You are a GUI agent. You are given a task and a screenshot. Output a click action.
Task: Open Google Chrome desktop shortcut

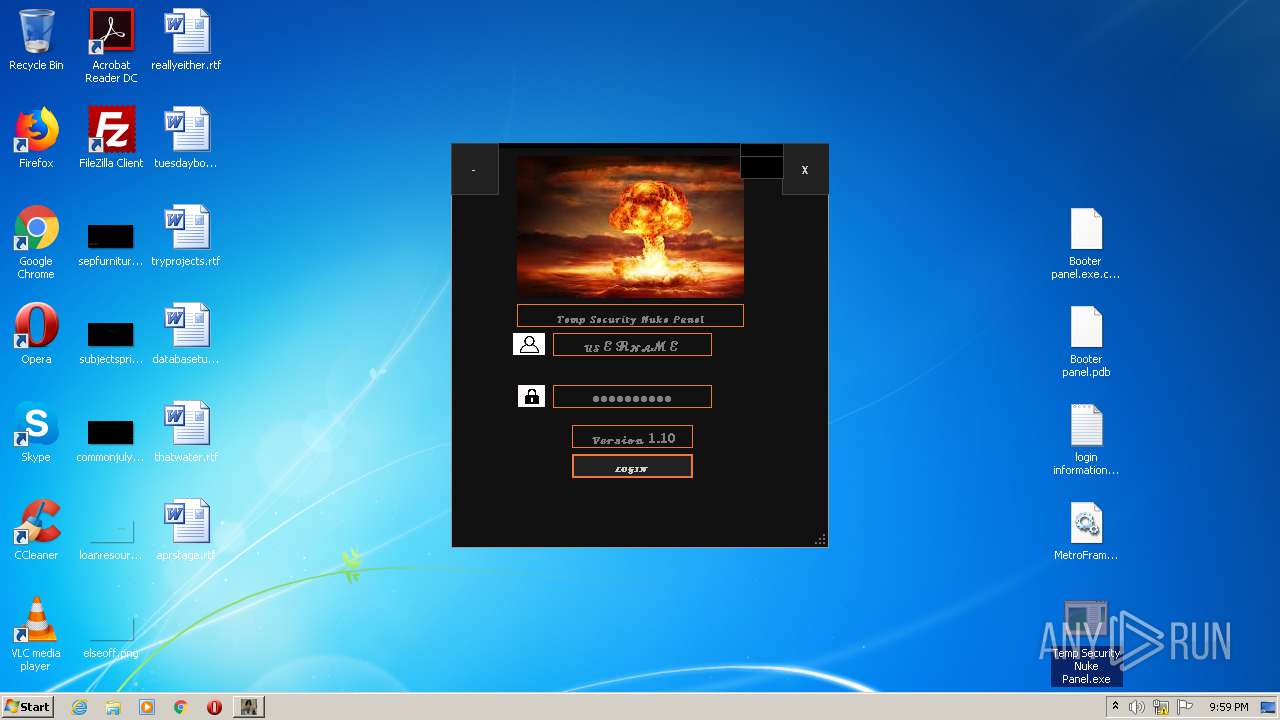click(x=36, y=242)
